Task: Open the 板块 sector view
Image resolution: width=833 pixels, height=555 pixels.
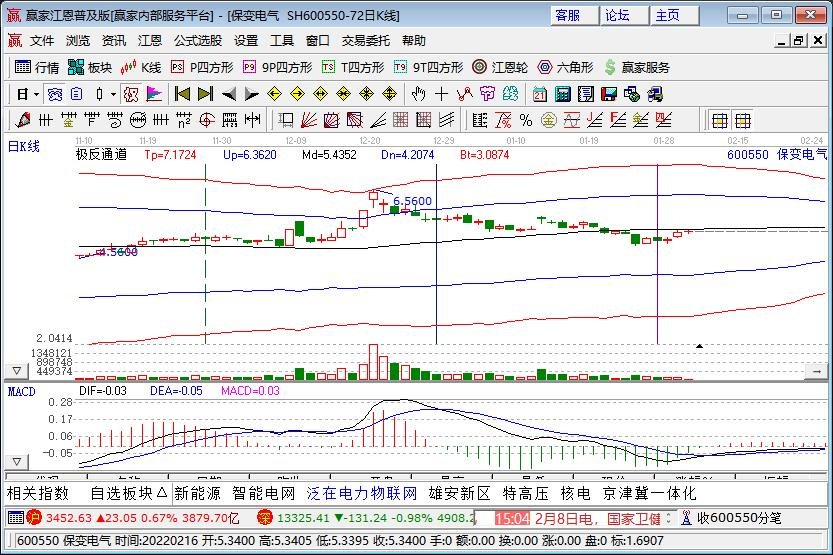Action: click(x=90, y=67)
